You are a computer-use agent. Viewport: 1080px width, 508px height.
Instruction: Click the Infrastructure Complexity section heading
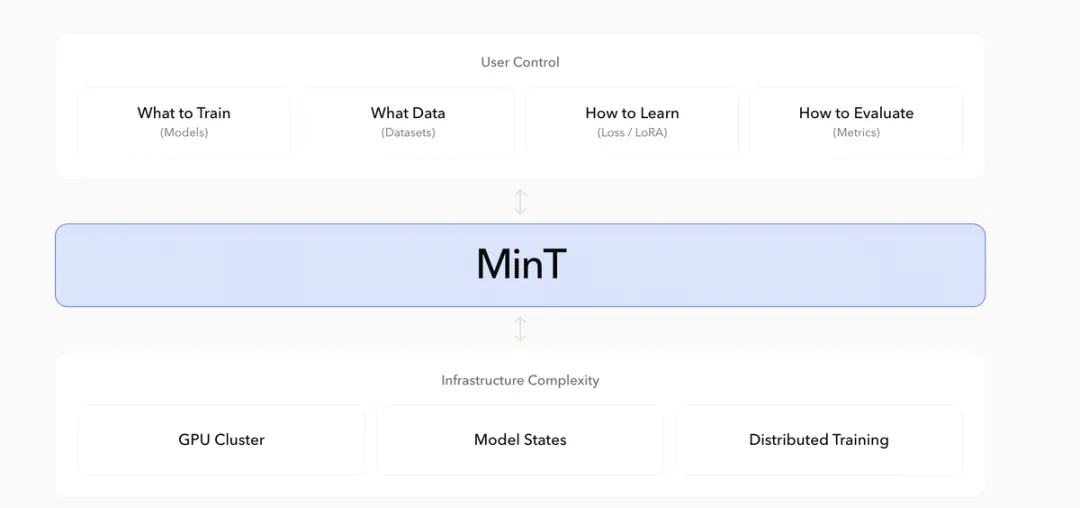pyautogui.click(x=520, y=380)
